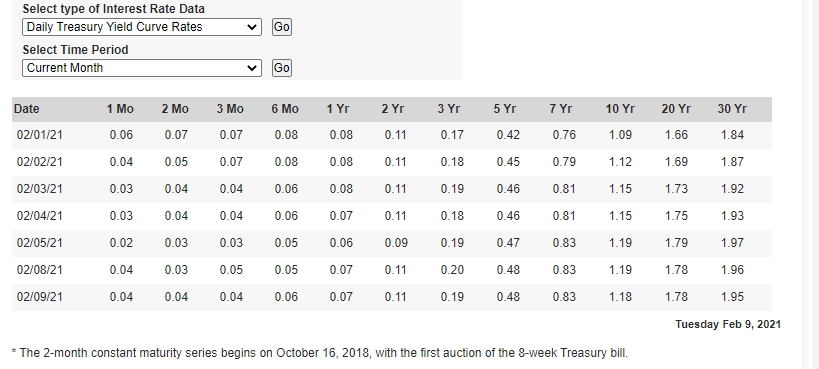Click the 2-month constant maturity footnote
This screenshot has width=819, height=369.
coord(320,353)
